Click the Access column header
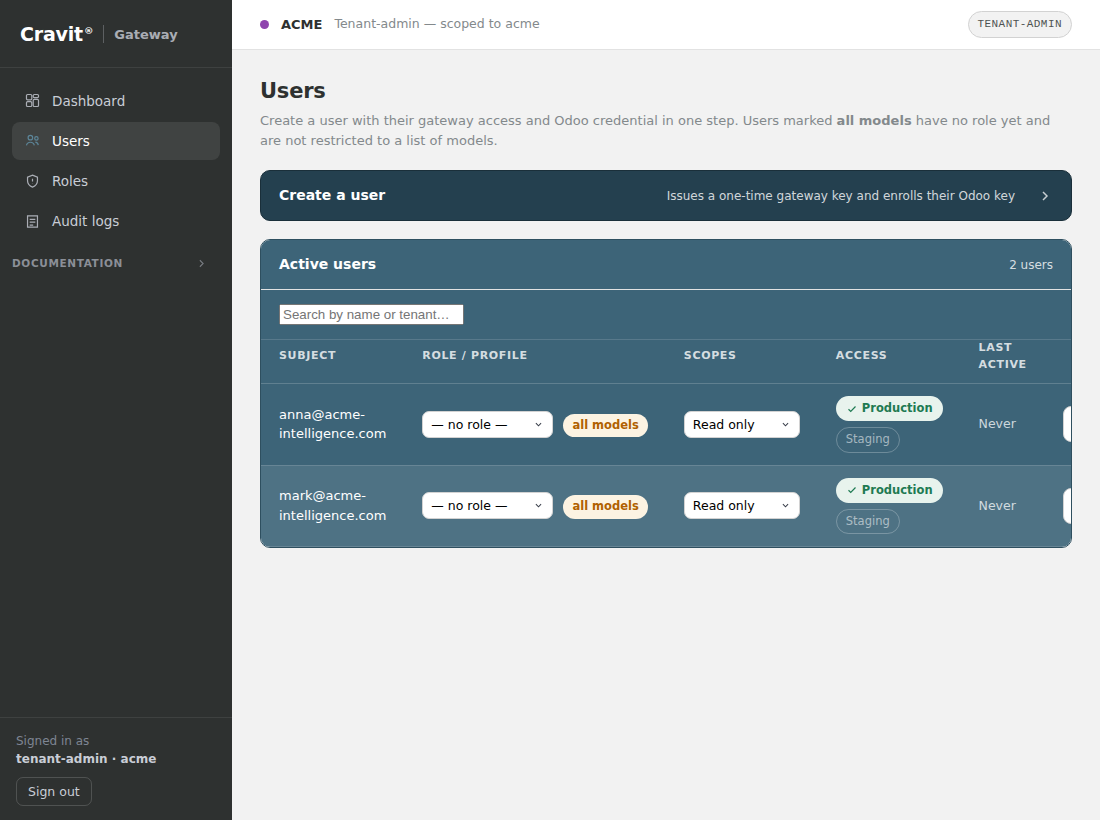The width and height of the screenshot is (1100, 820). coord(861,355)
